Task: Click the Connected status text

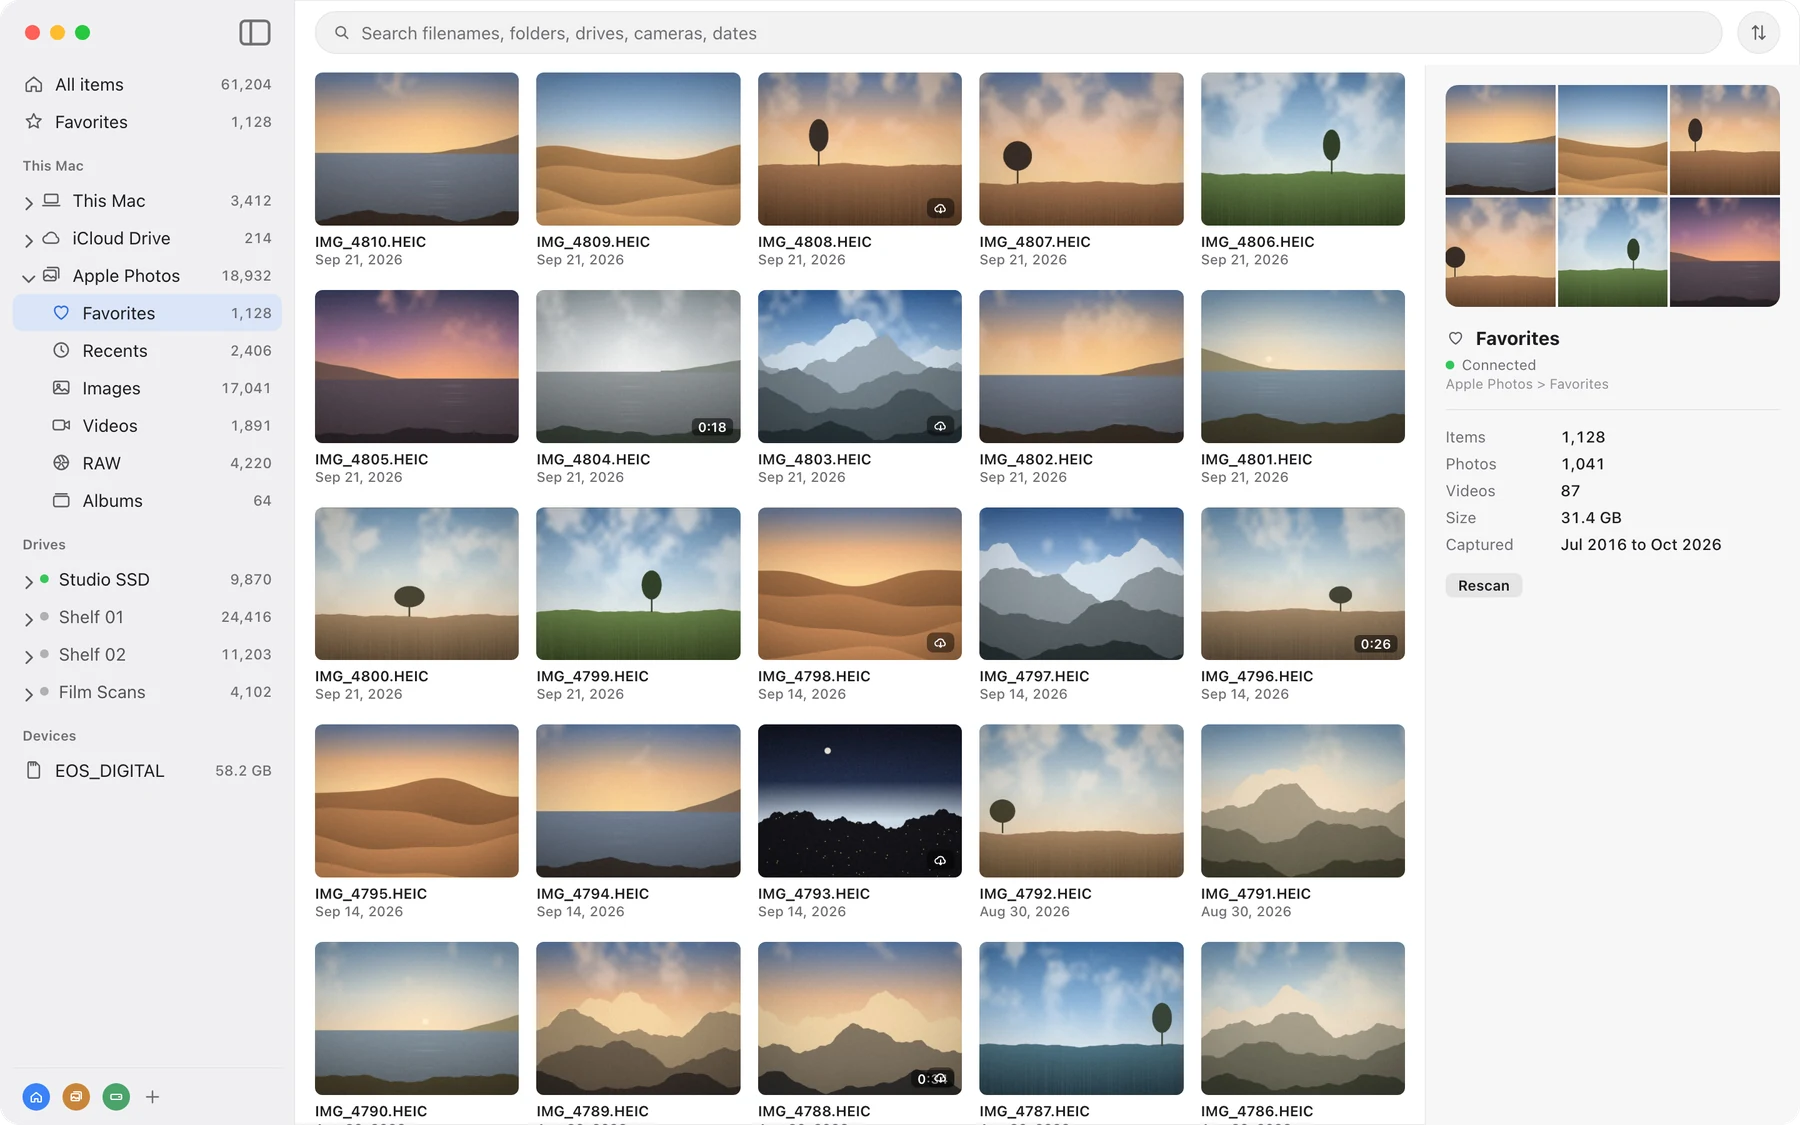Action: click(x=1498, y=365)
